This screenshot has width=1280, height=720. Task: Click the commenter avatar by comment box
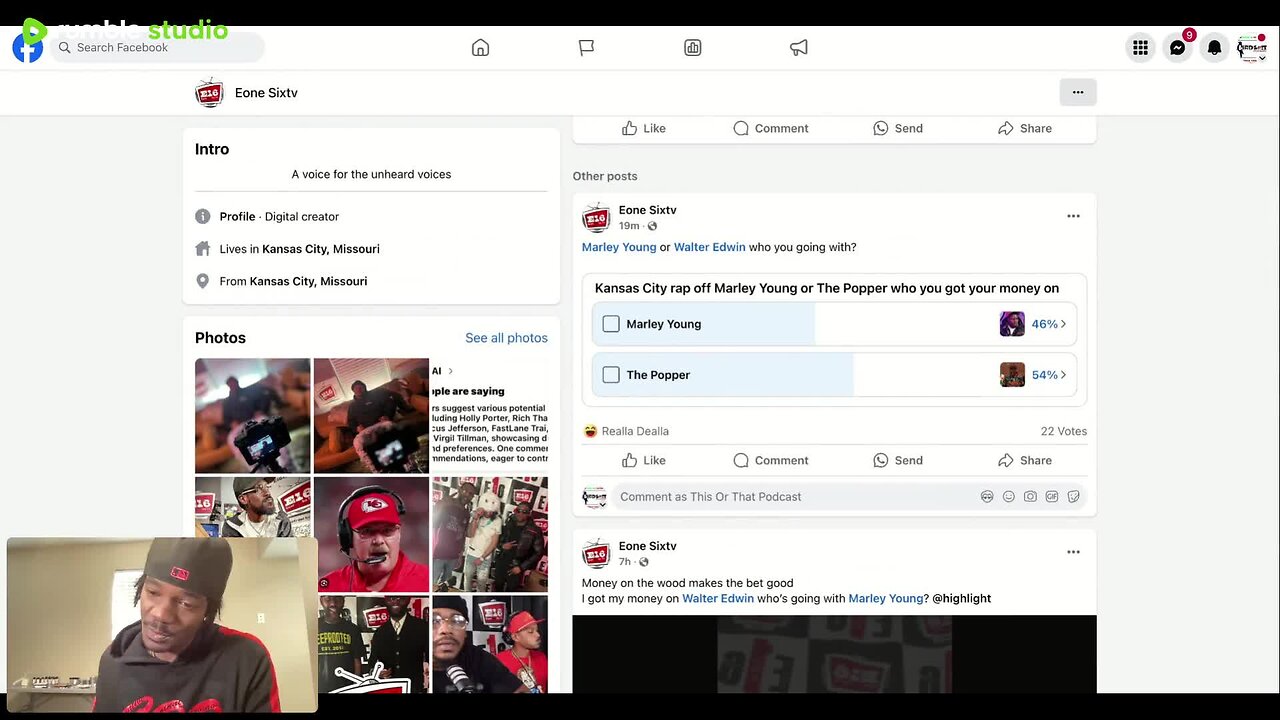[595, 497]
